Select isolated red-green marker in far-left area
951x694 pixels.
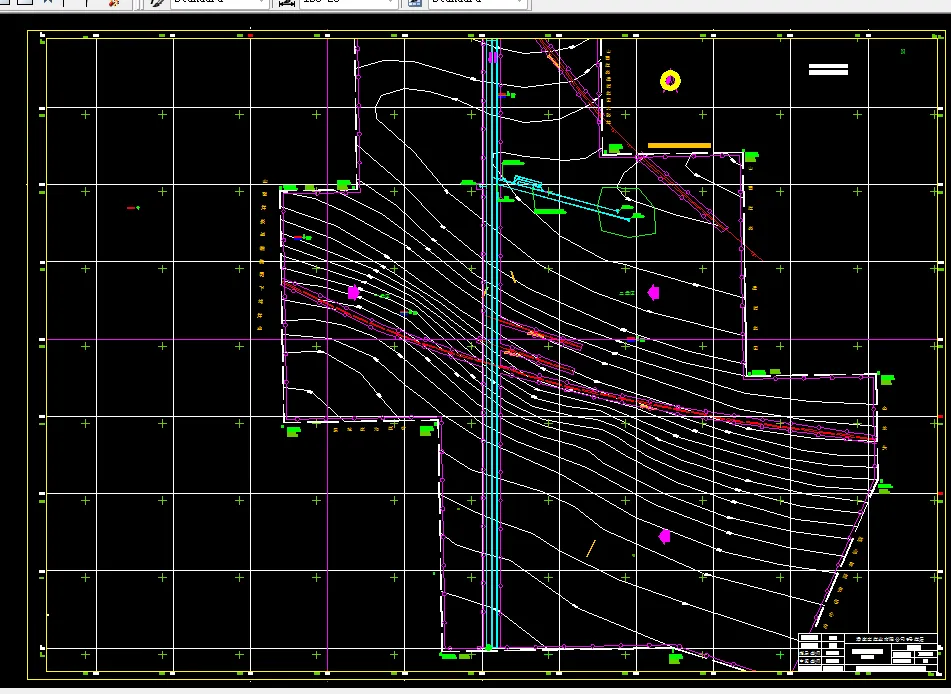coord(133,208)
